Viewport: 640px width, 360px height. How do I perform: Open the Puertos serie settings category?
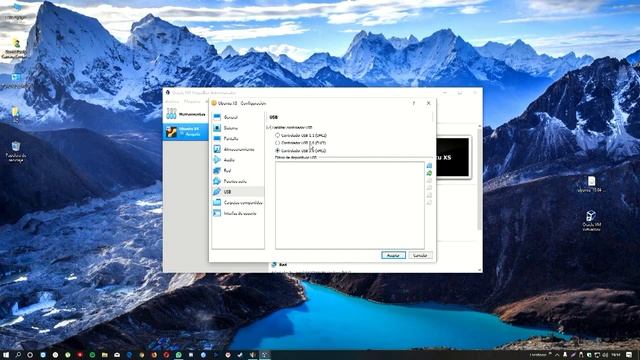coord(238,181)
